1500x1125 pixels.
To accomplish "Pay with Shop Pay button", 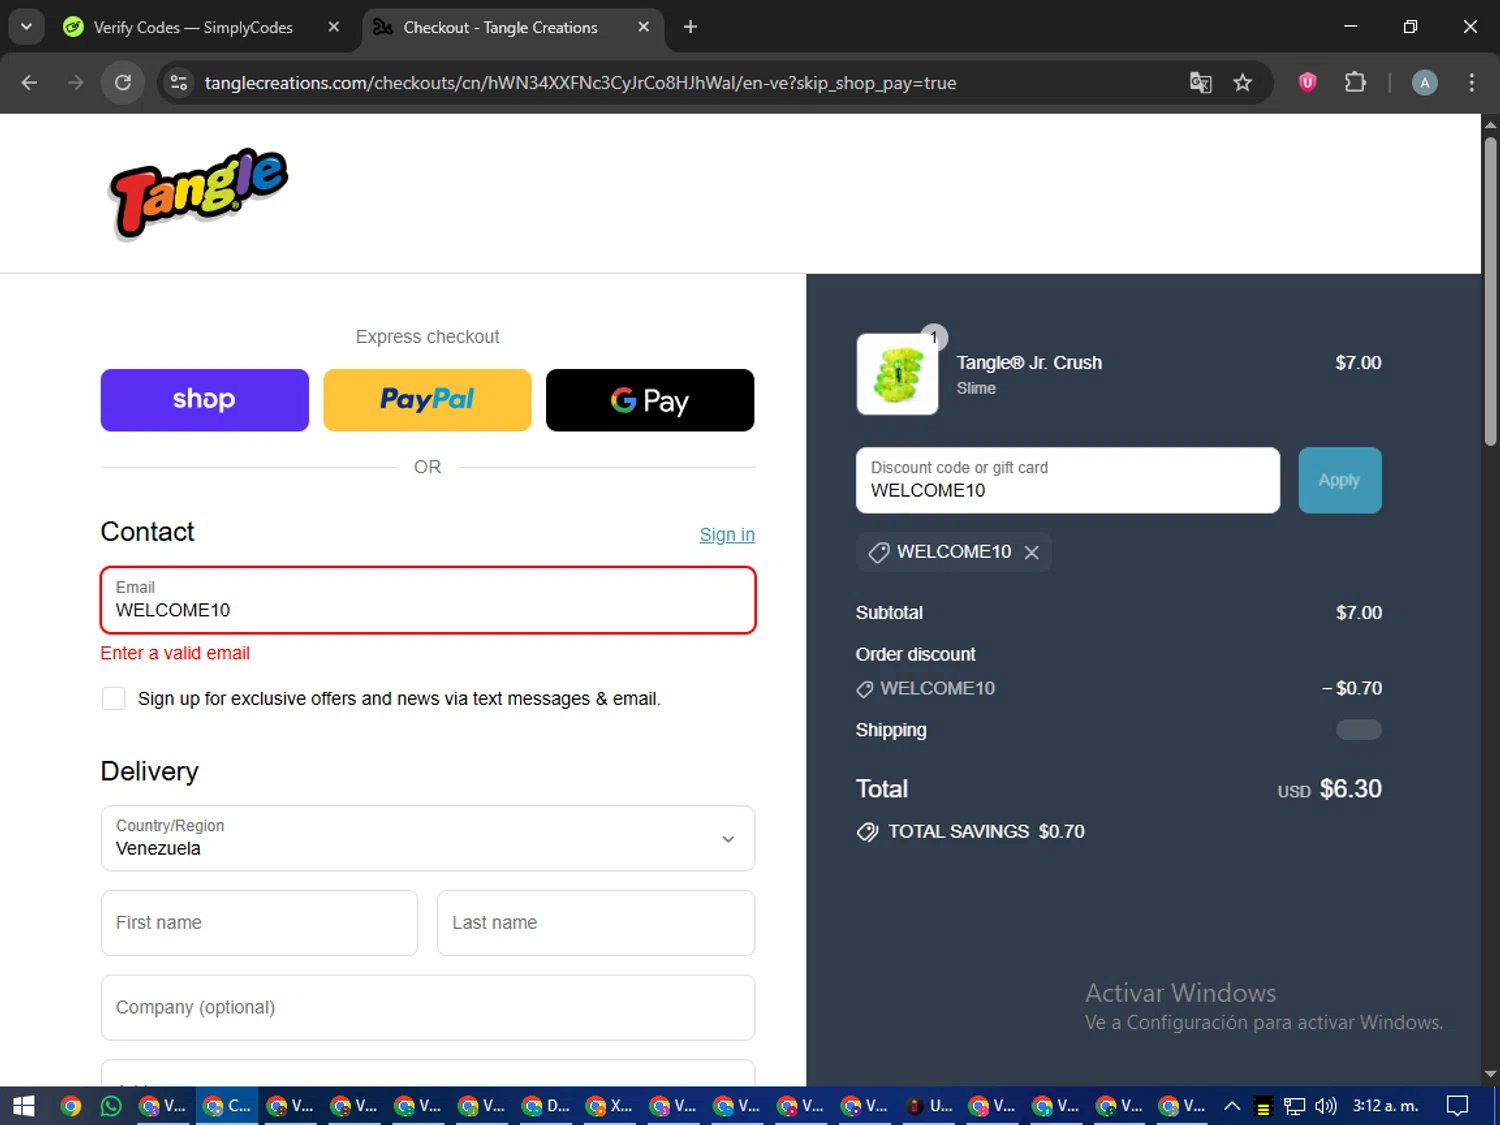I will [x=205, y=400].
